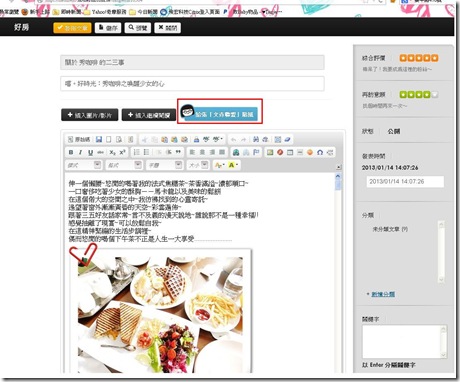Click the Preview document icon in editor toolbar

coord(119,139)
